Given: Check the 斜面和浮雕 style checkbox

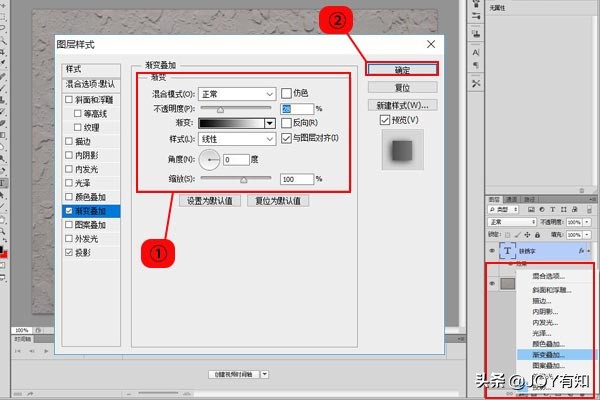Looking at the screenshot, I should tap(69, 100).
